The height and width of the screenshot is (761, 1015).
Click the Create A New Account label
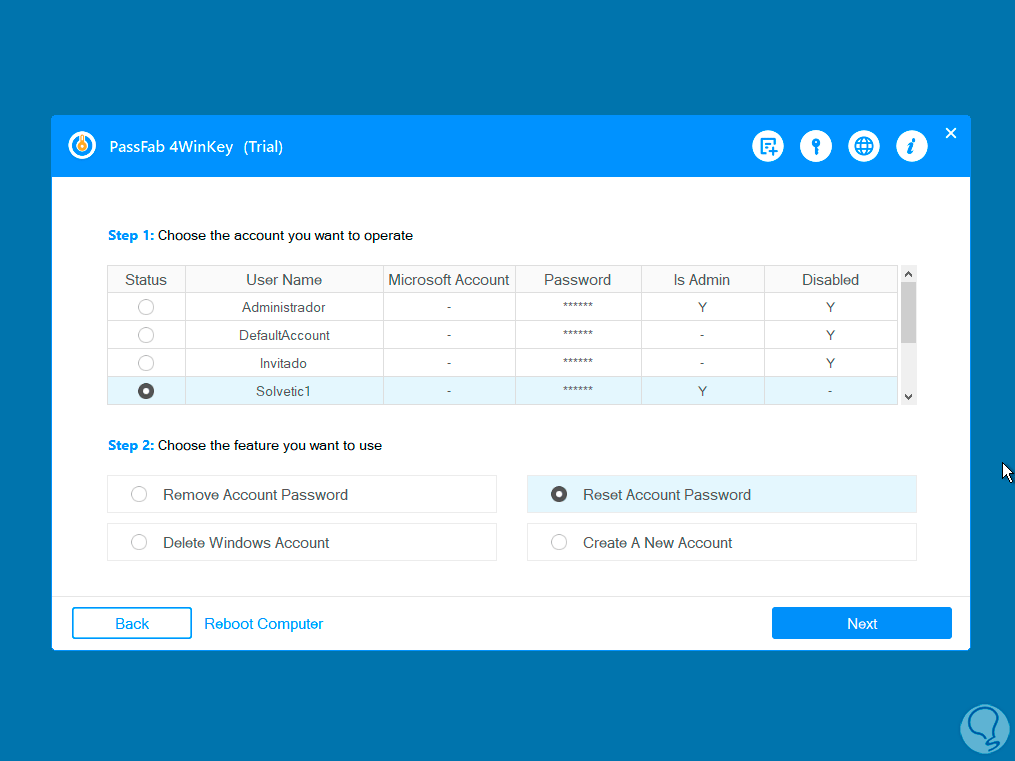(x=658, y=542)
